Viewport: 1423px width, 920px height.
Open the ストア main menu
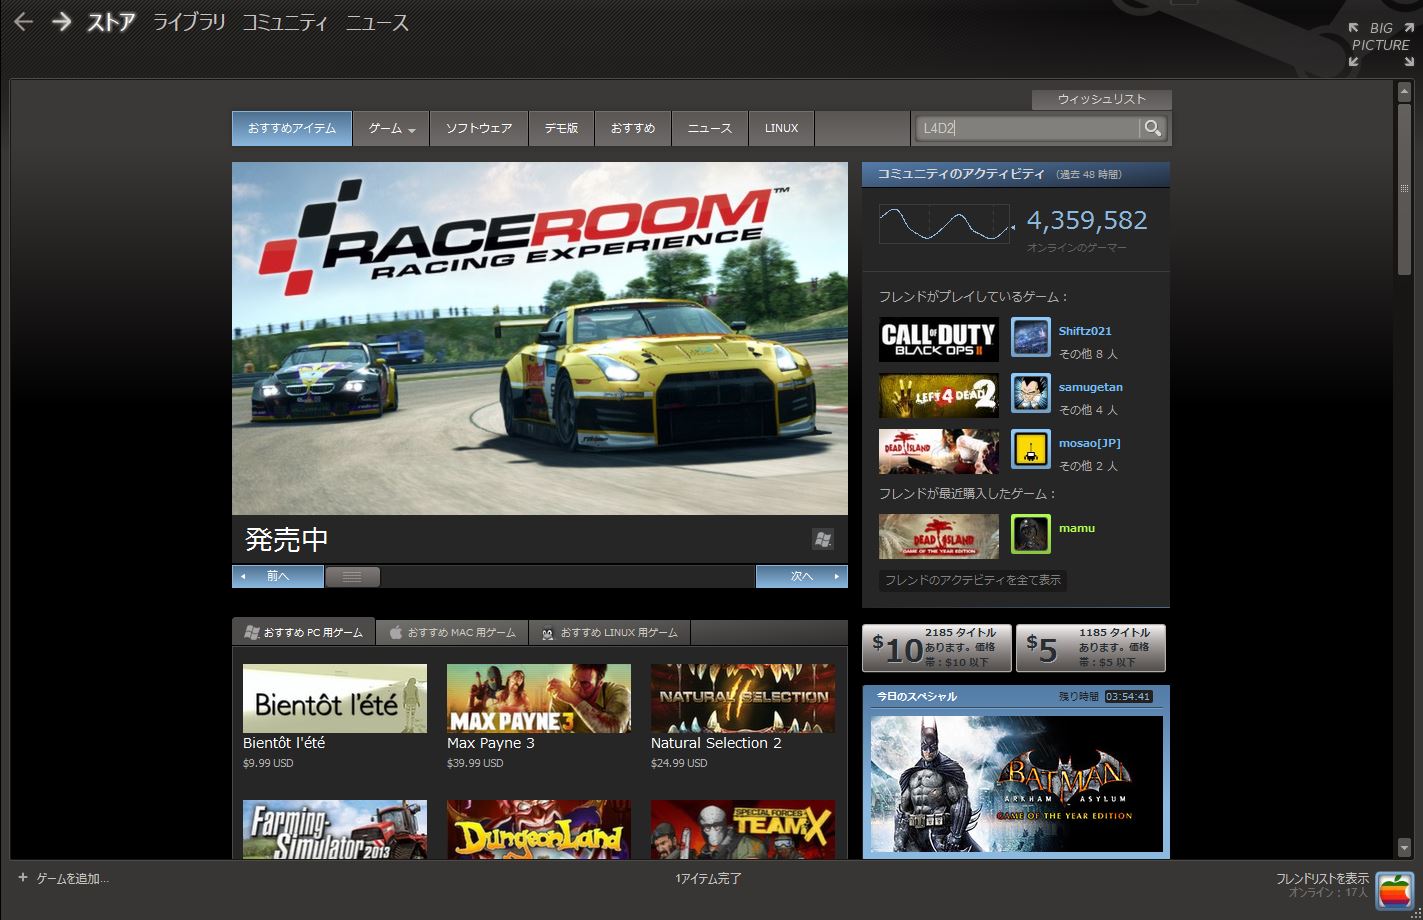point(110,22)
